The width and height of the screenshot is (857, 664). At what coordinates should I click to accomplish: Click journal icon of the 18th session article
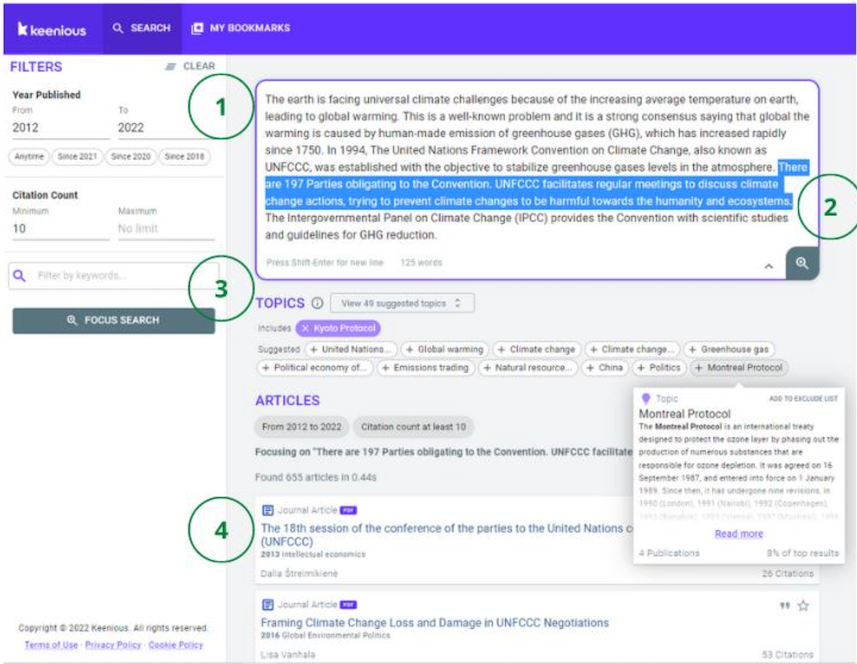coord(268,510)
